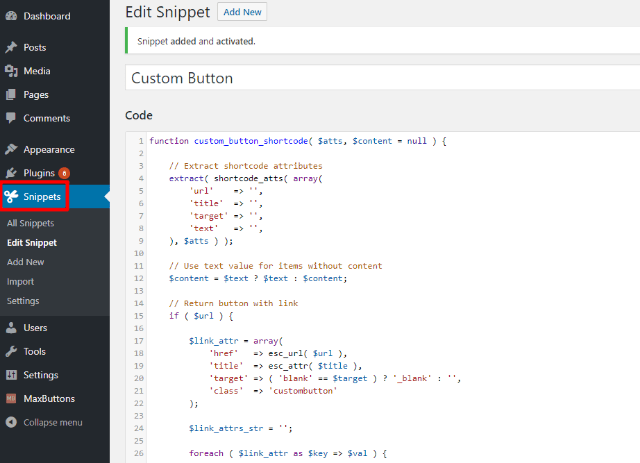
Task: Open the All Snippets submenu link
Action: point(30,223)
